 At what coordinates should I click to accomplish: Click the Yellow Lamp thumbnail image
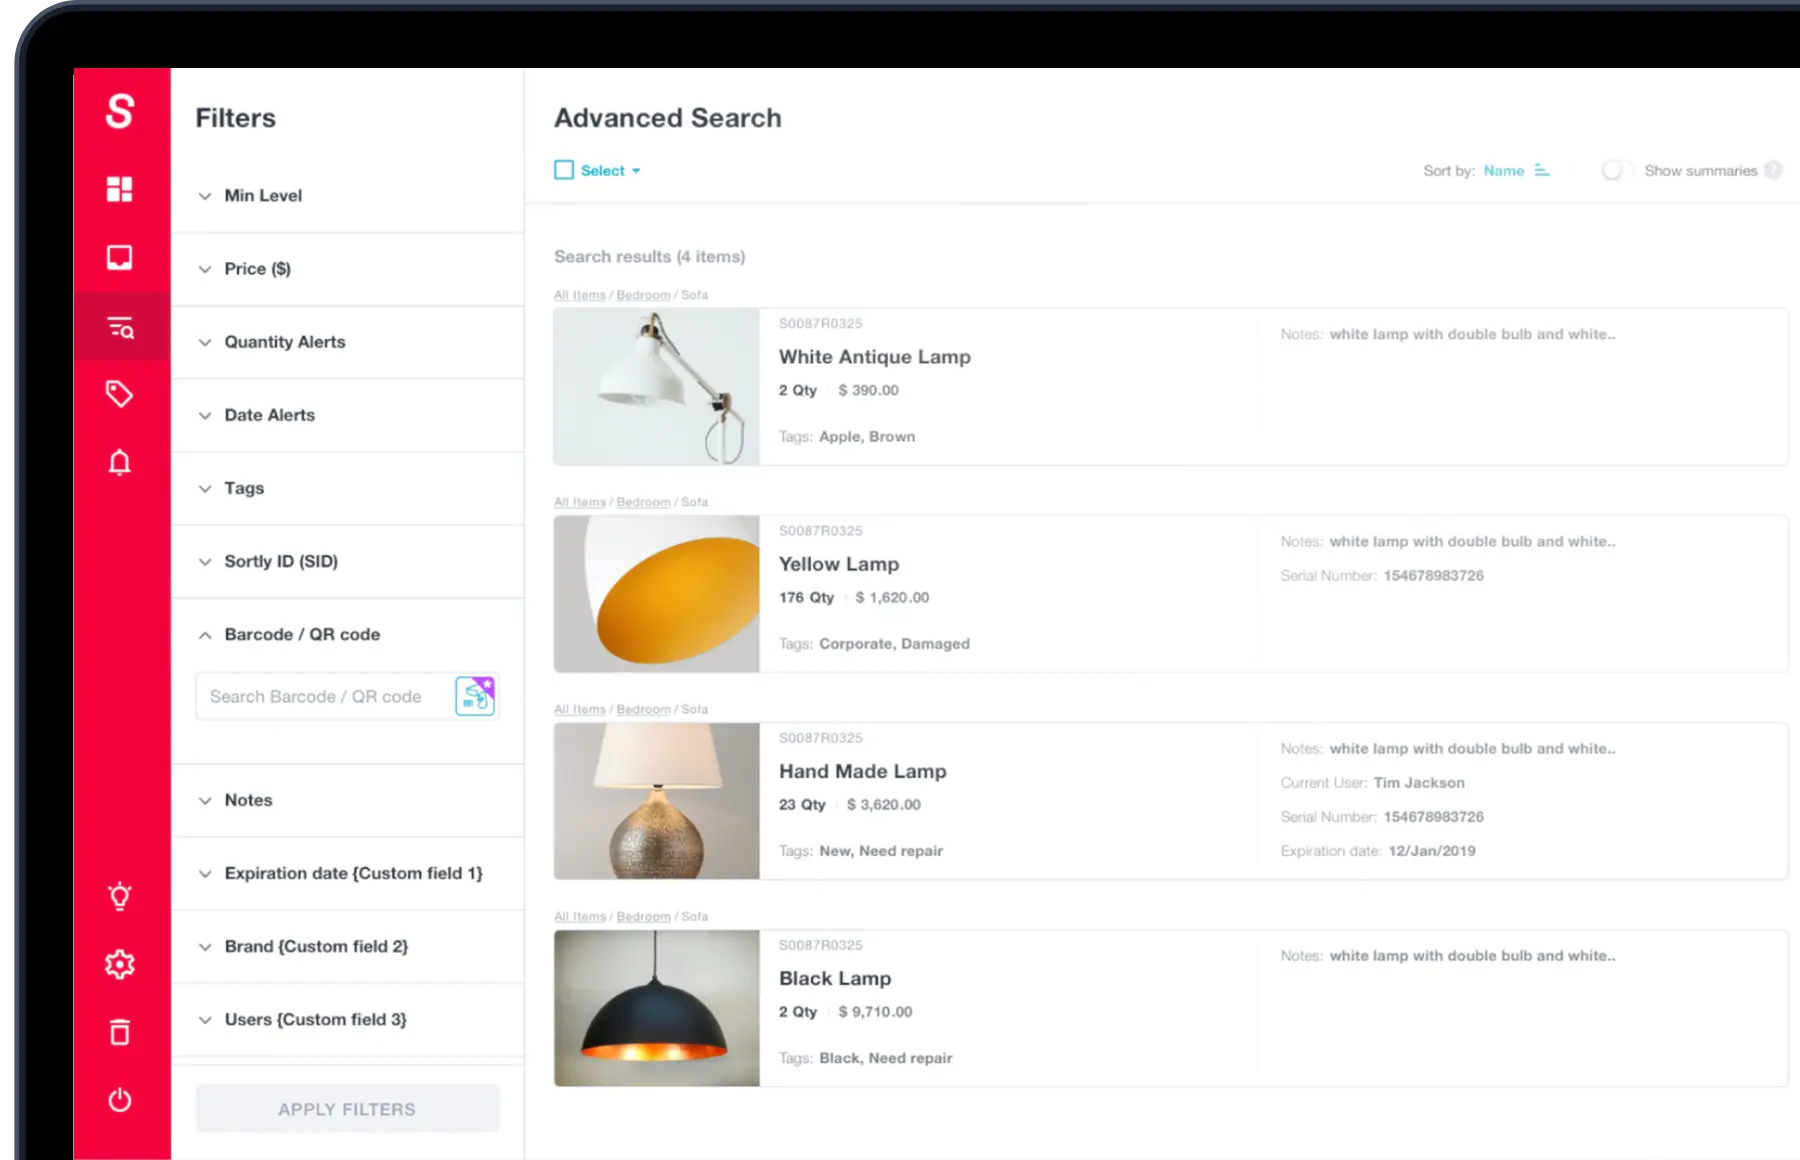pyautogui.click(x=656, y=593)
